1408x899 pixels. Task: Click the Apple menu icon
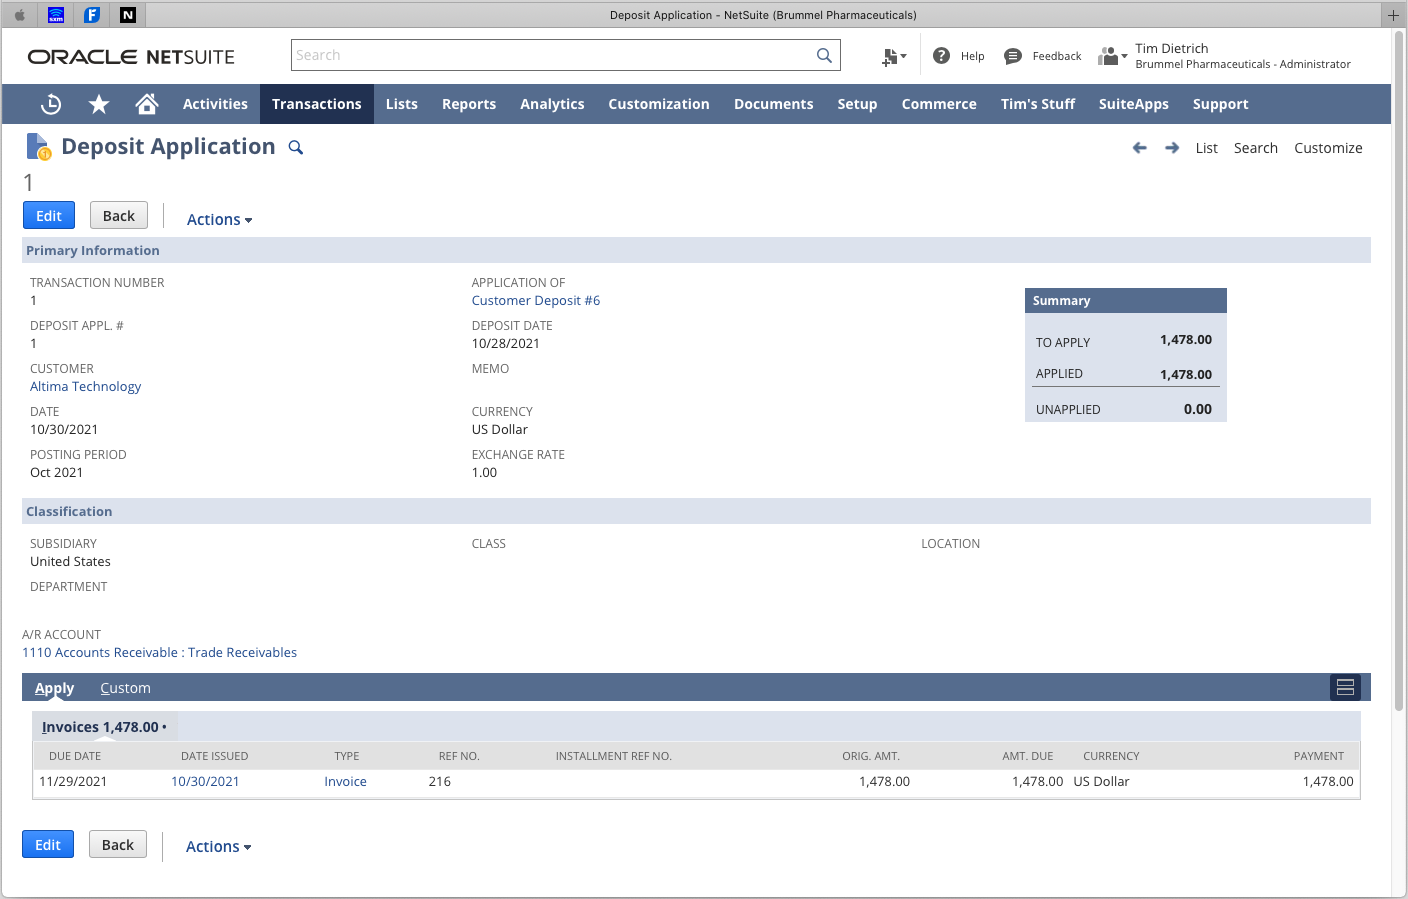pos(19,15)
